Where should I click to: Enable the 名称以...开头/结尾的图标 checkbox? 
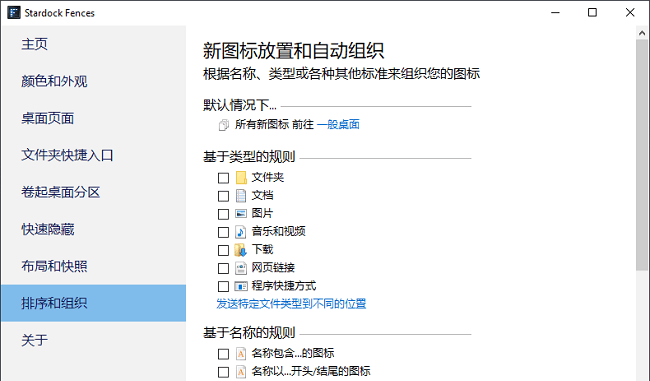(223, 372)
